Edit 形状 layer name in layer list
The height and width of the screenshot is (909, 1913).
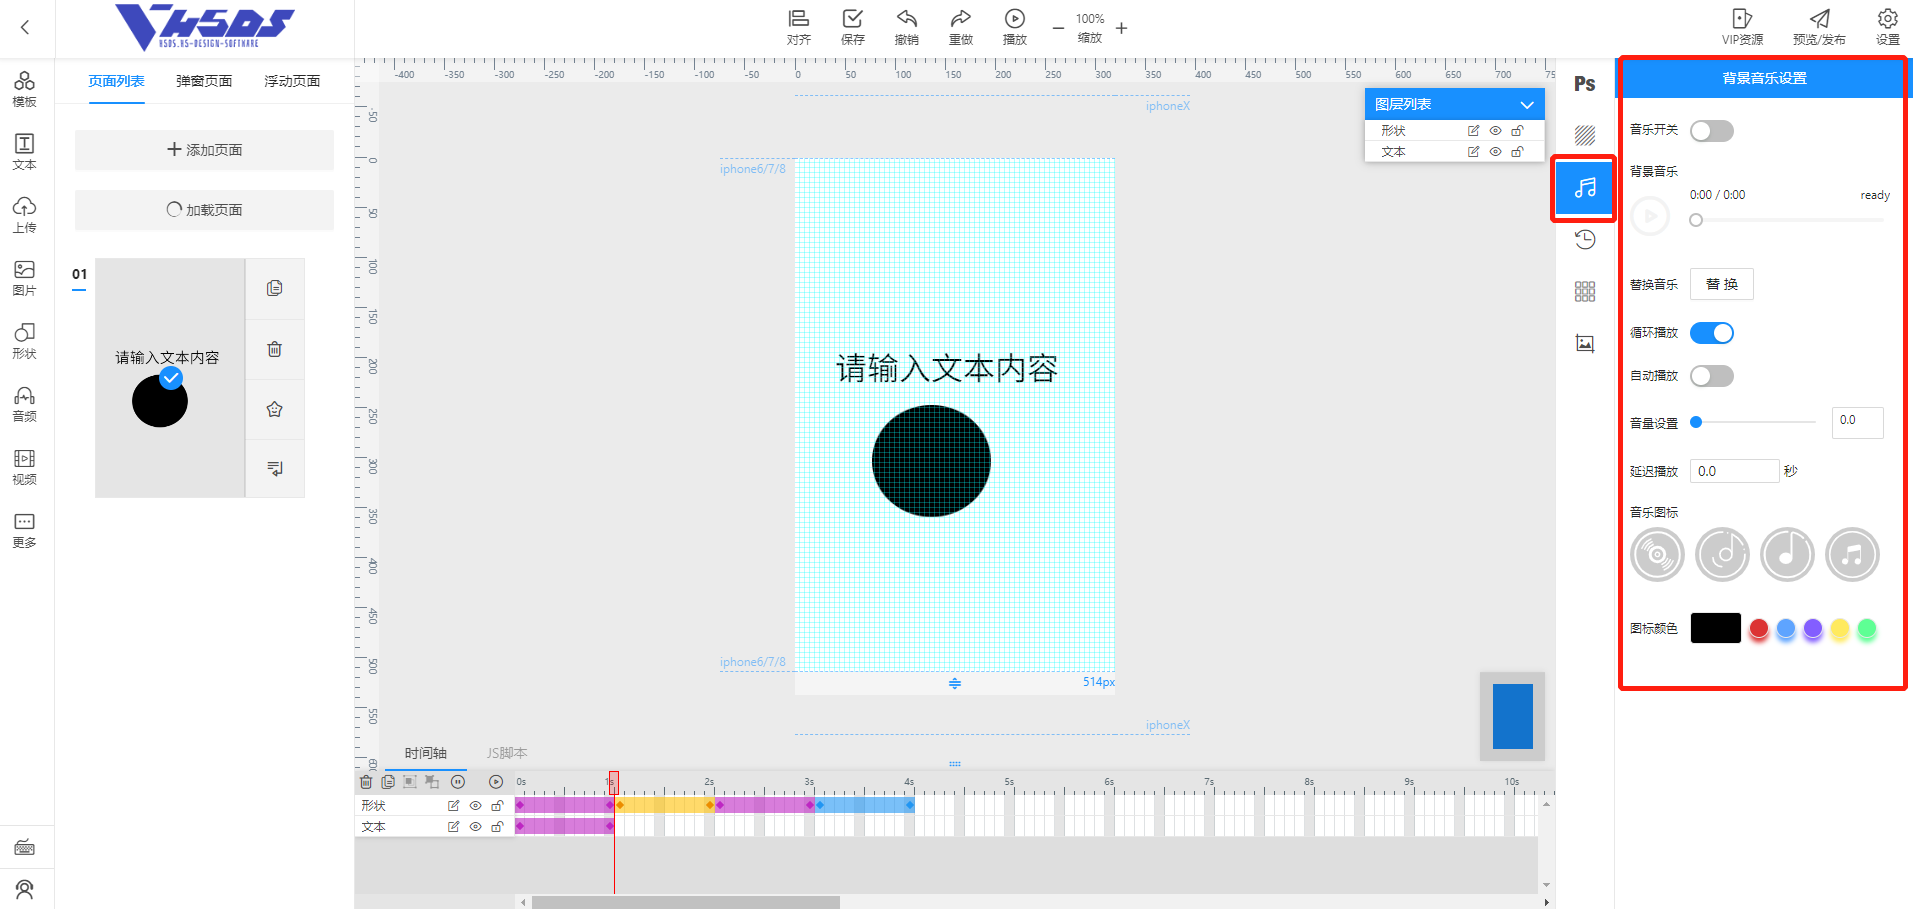pyautogui.click(x=1473, y=131)
